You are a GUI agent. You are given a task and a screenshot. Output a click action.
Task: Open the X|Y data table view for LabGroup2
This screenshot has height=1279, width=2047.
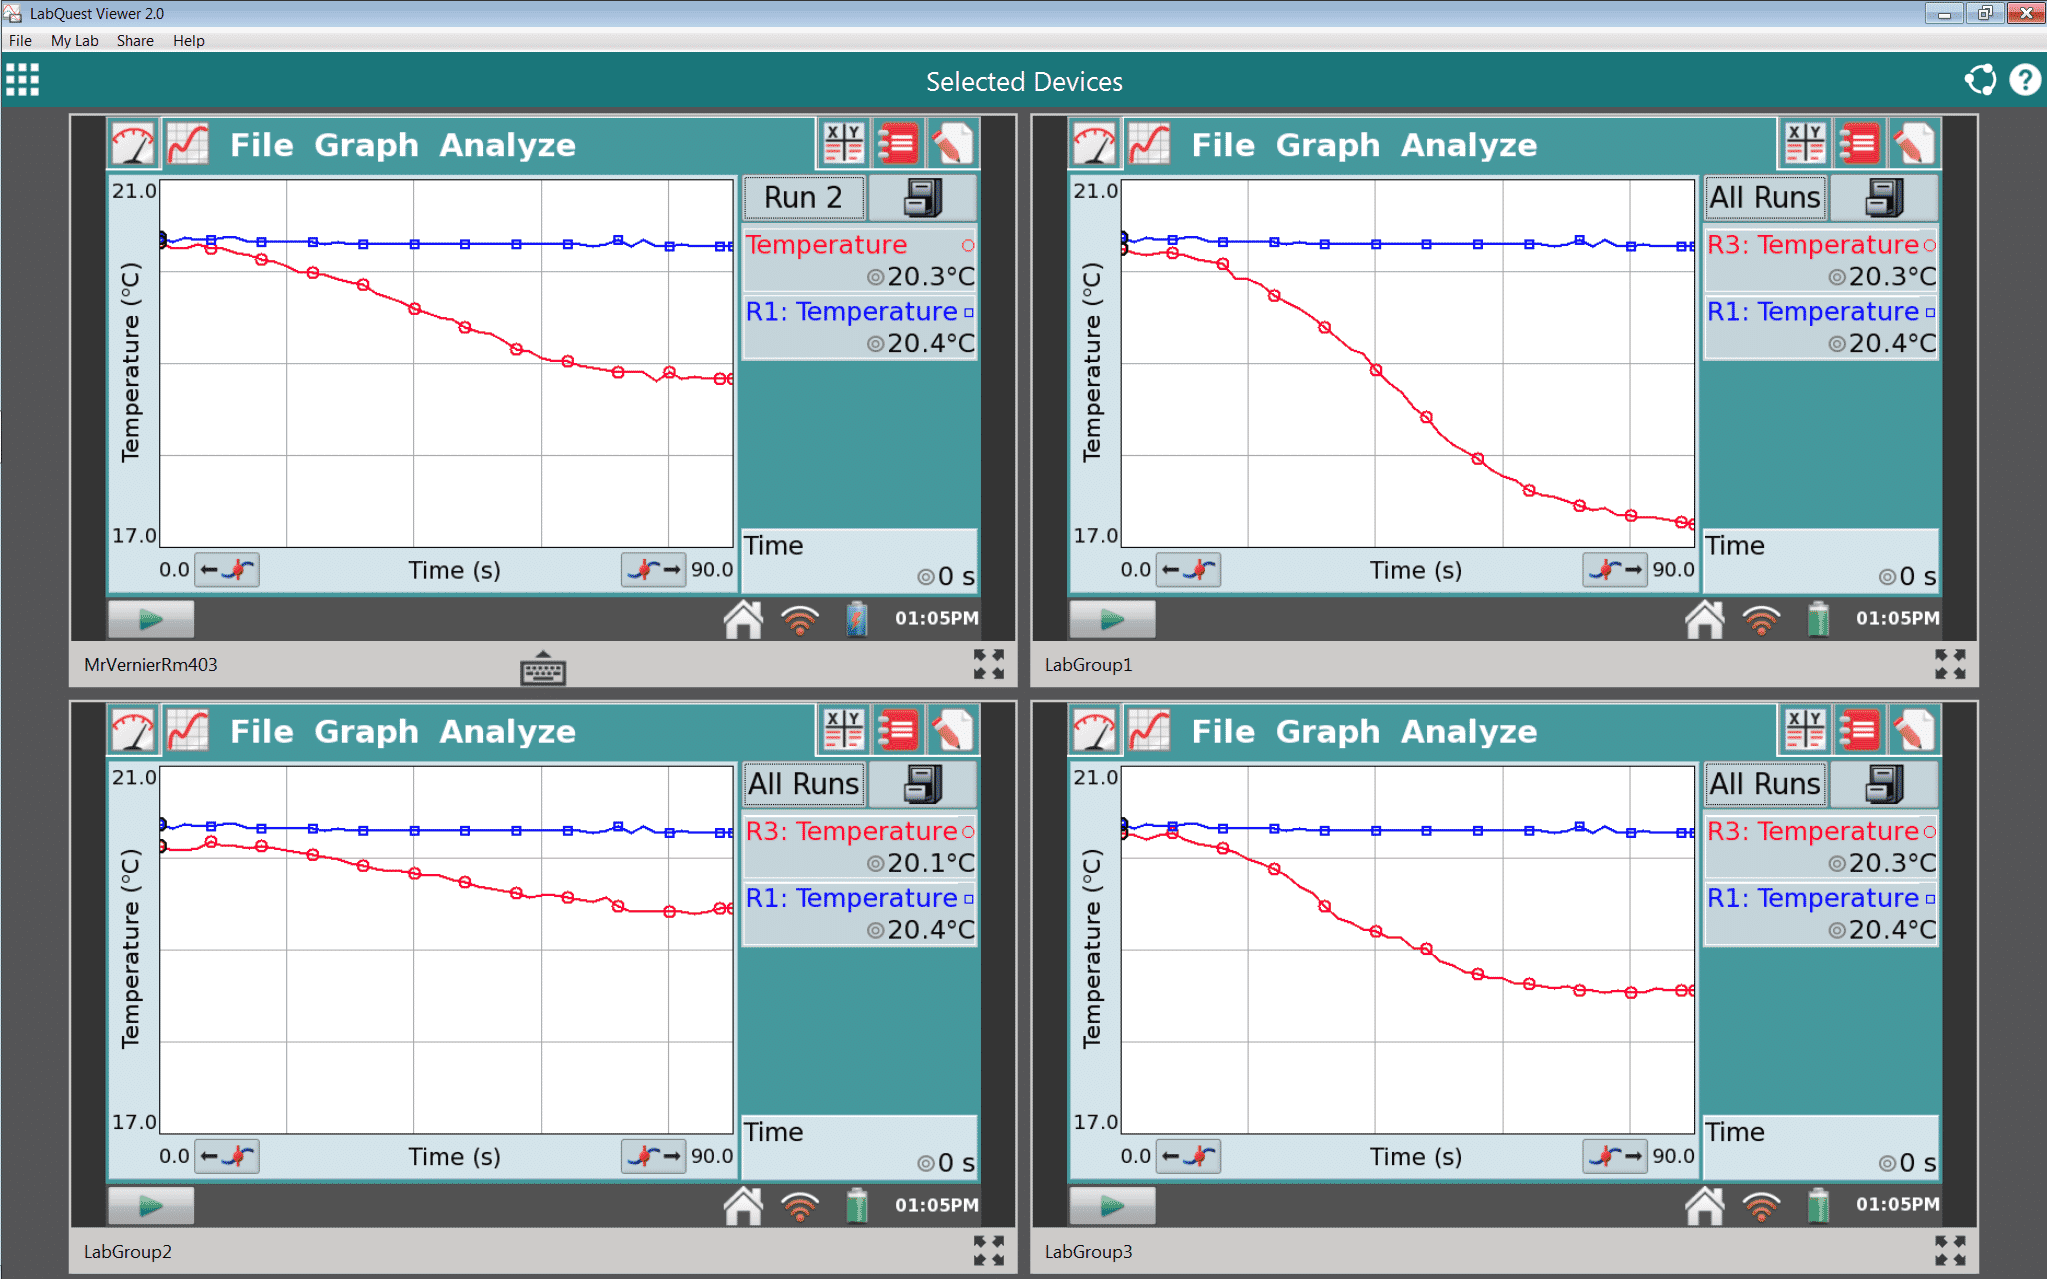843,729
